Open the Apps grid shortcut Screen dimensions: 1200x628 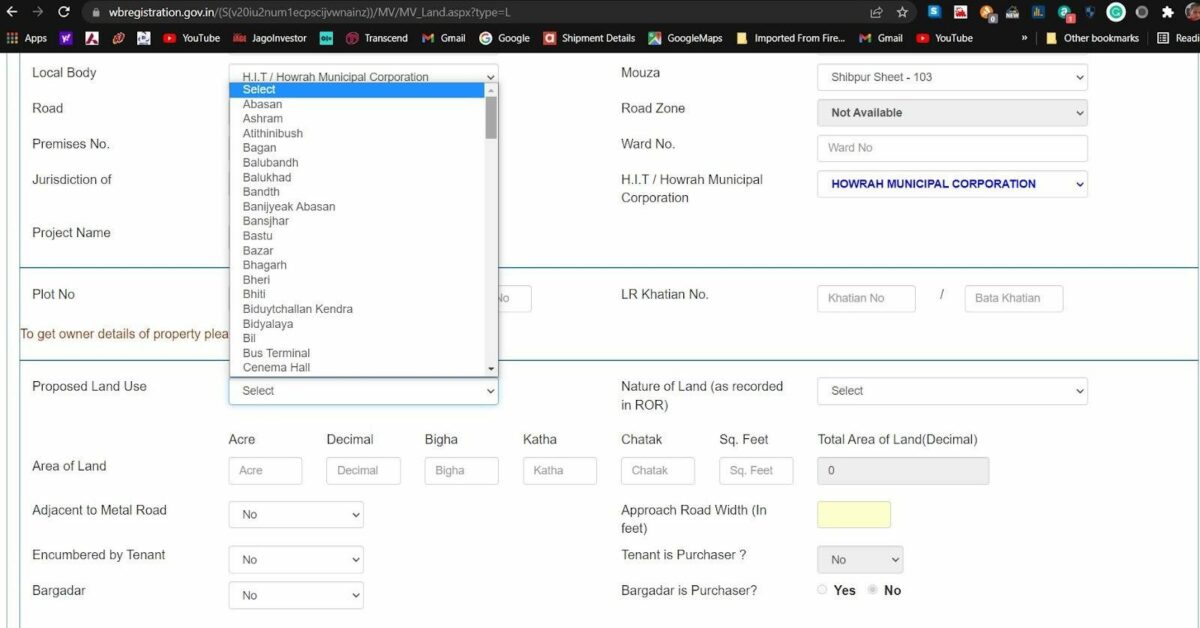tap(27, 38)
